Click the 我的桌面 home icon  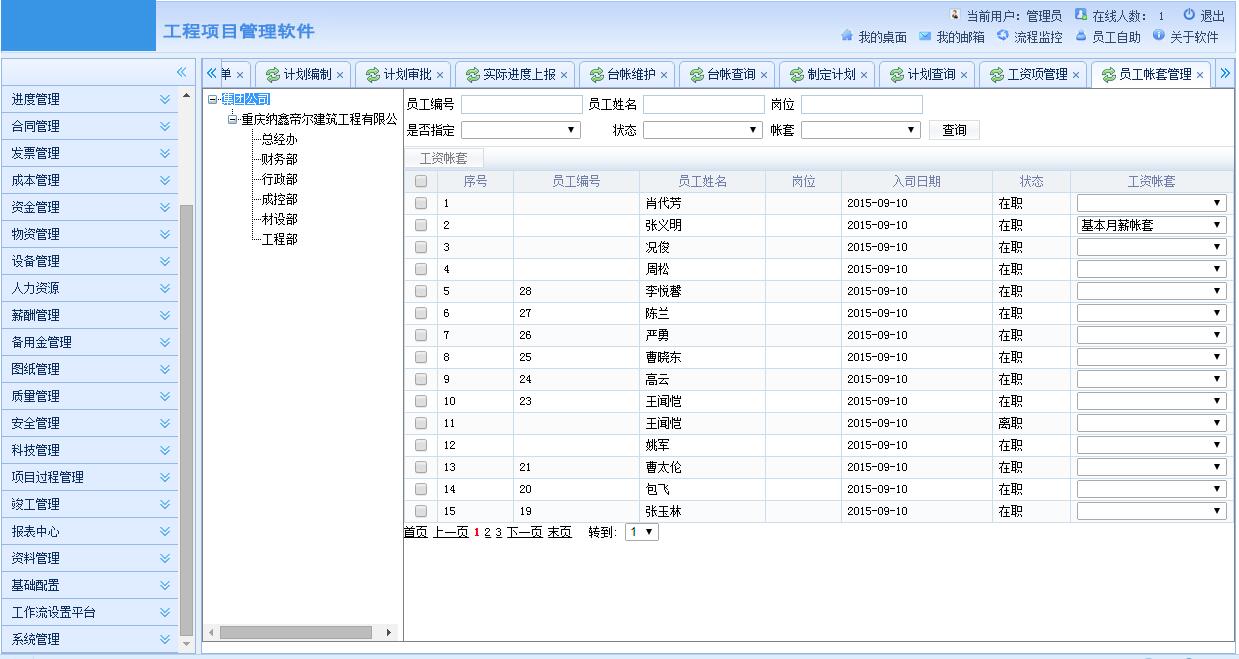(x=847, y=36)
